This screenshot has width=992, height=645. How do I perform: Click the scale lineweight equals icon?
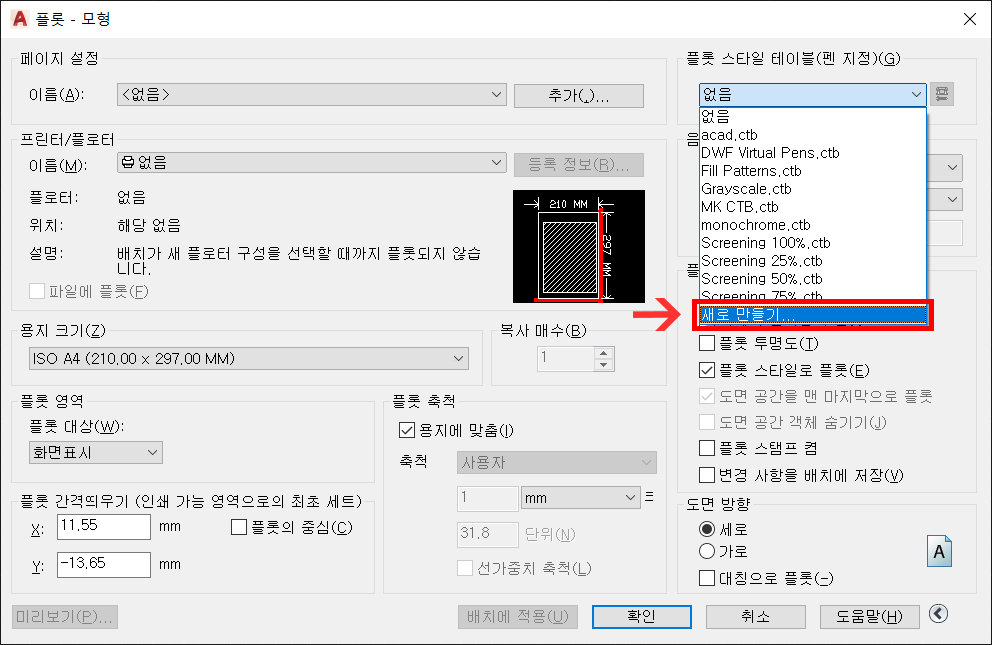[649, 497]
